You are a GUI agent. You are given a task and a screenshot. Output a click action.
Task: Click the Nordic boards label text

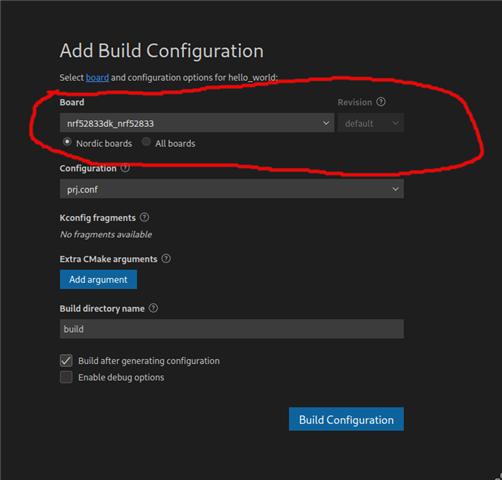[x=104, y=144]
